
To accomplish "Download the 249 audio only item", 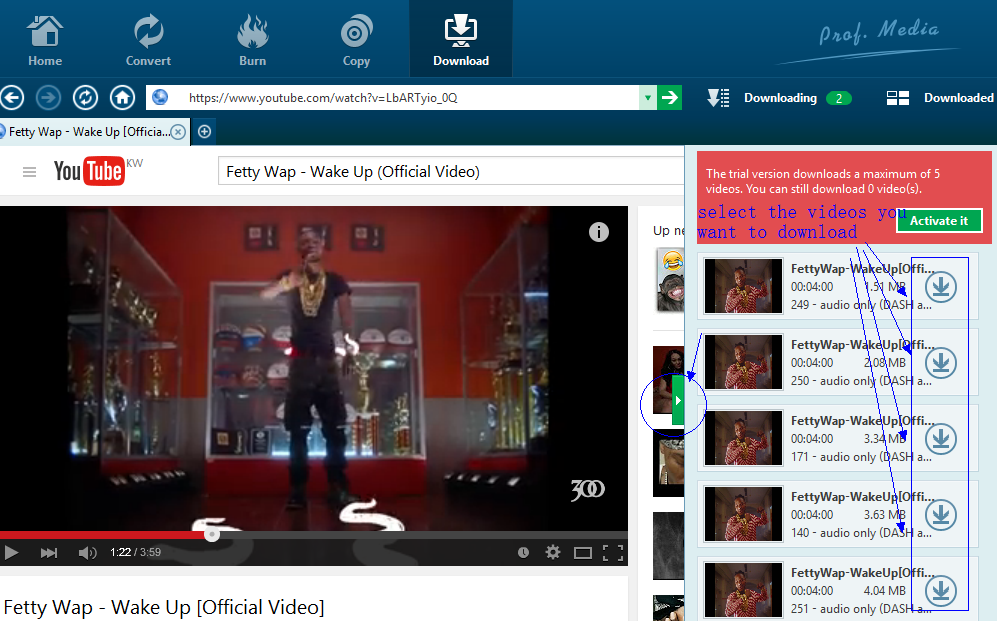I will [x=941, y=287].
